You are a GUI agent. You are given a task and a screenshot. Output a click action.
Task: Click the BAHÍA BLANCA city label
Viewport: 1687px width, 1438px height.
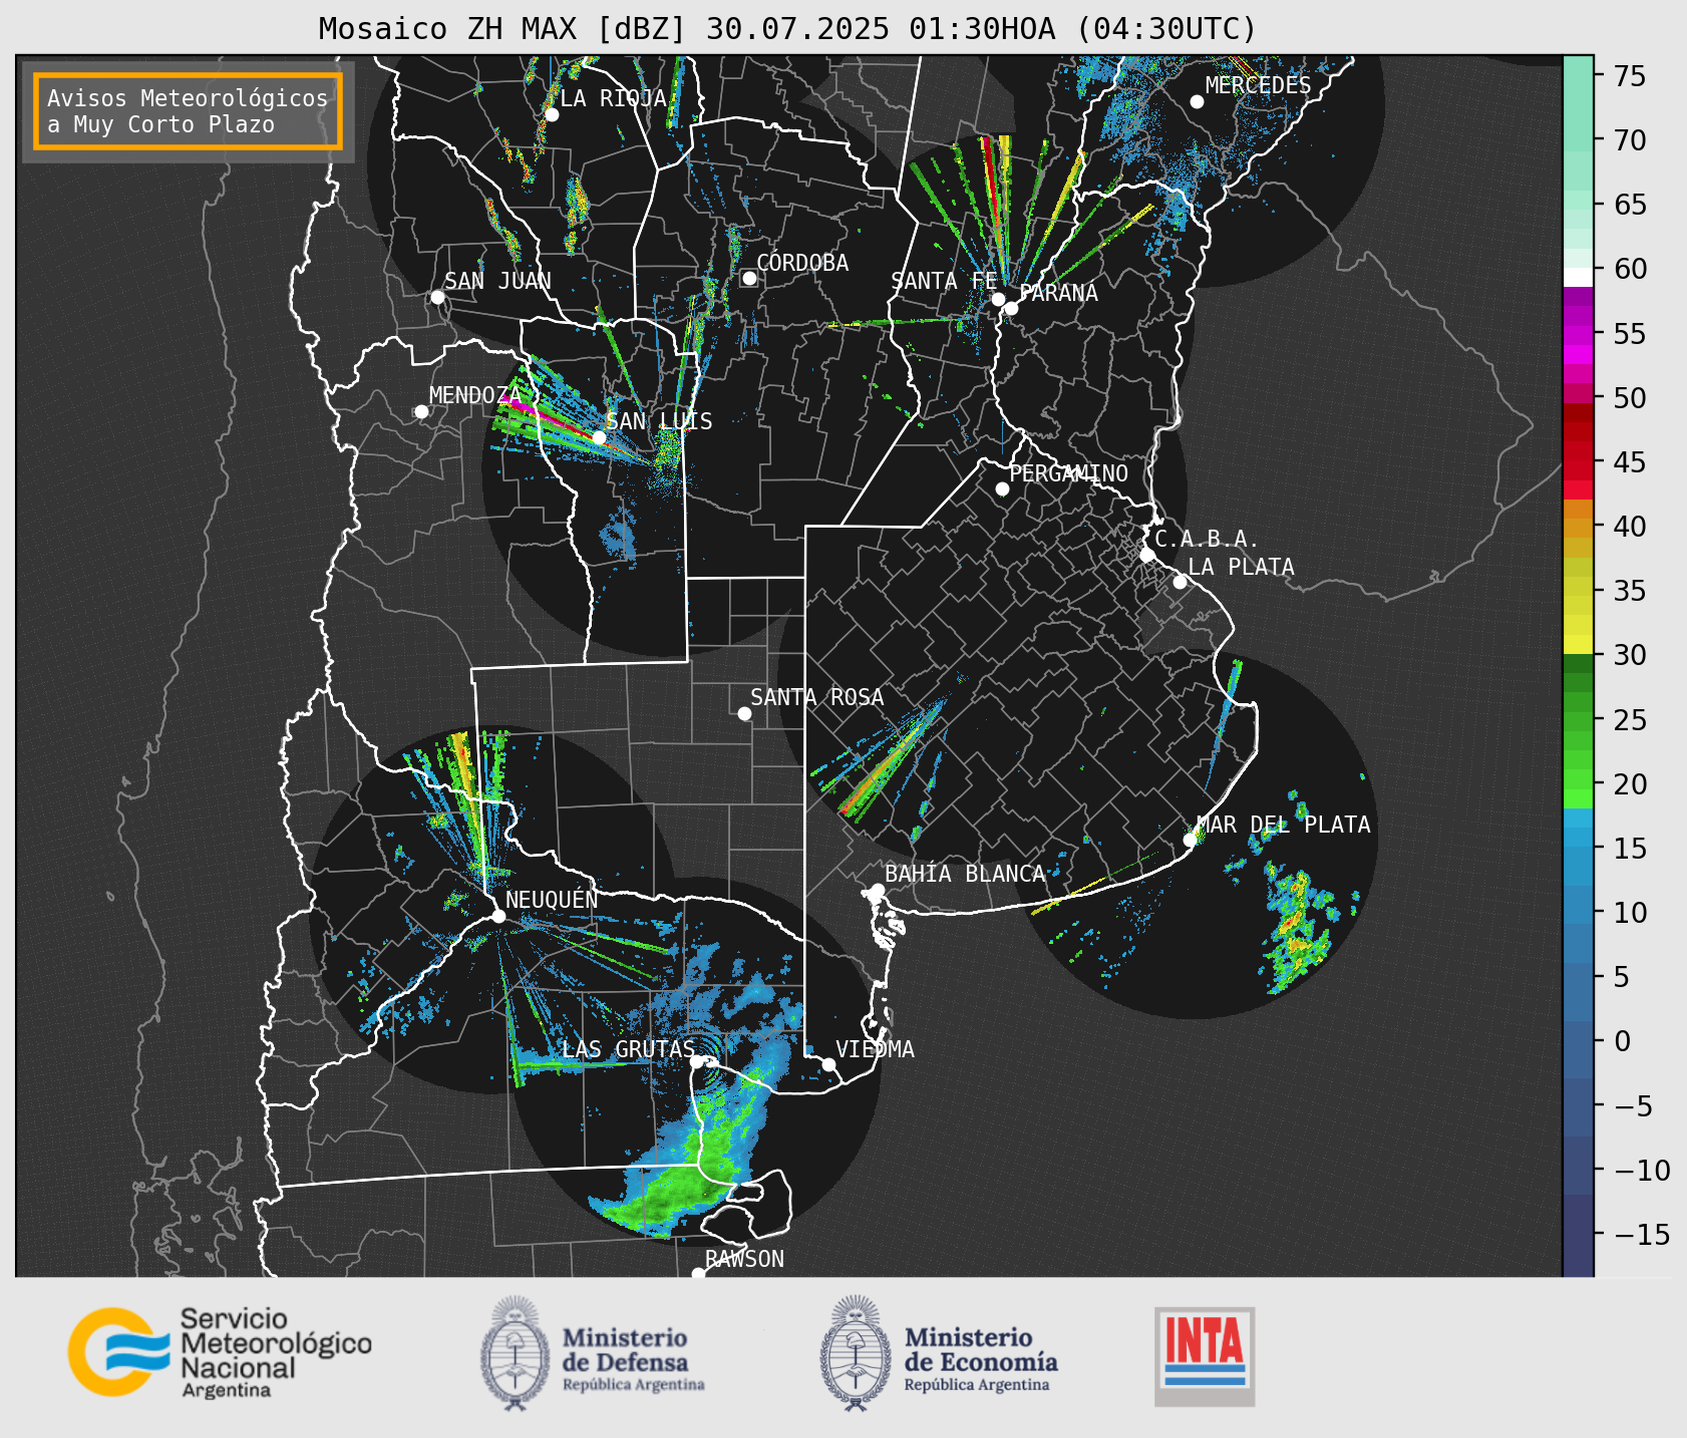click(x=965, y=874)
